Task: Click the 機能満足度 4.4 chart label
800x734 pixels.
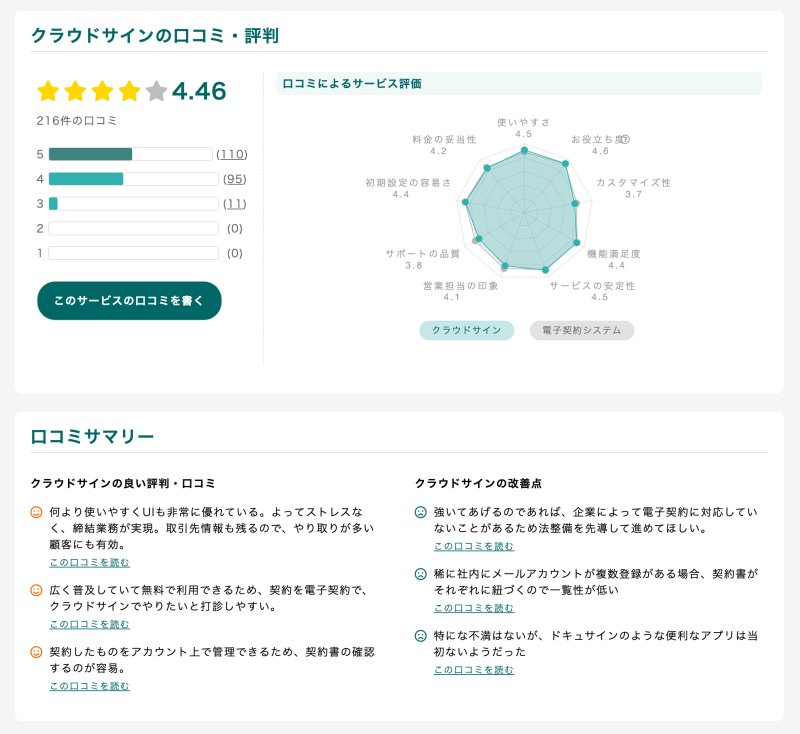Action: click(x=614, y=259)
